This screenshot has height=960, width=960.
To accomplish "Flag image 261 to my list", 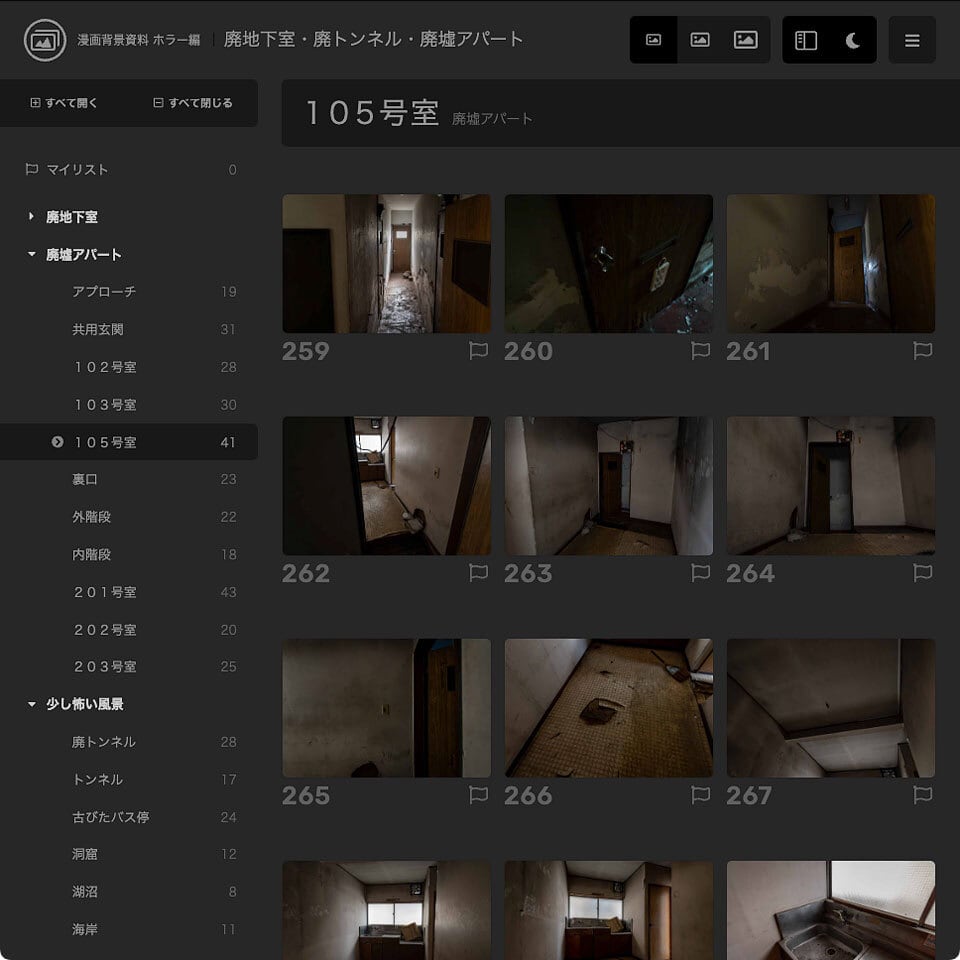I will tap(923, 350).
